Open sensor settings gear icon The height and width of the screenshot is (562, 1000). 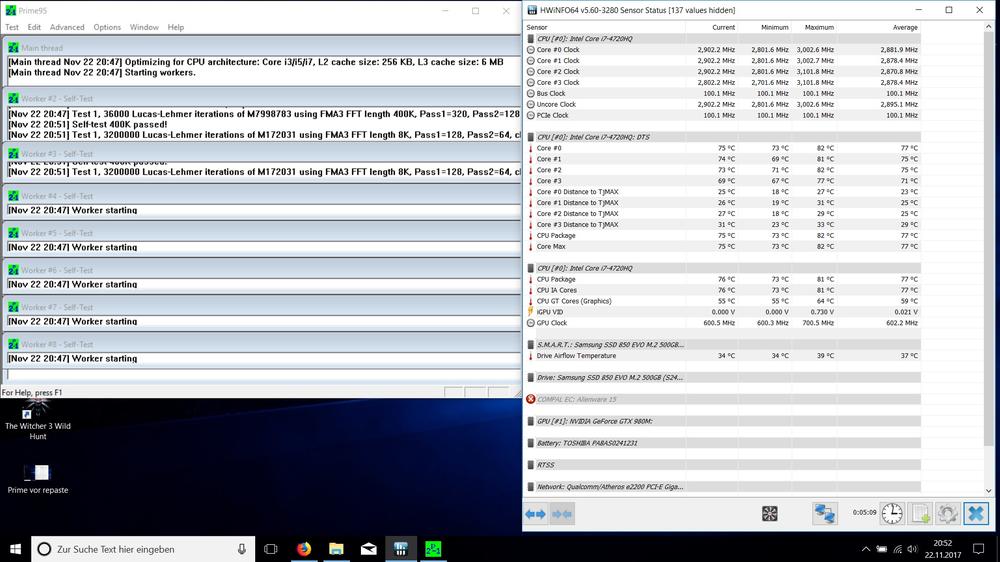pos(947,514)
